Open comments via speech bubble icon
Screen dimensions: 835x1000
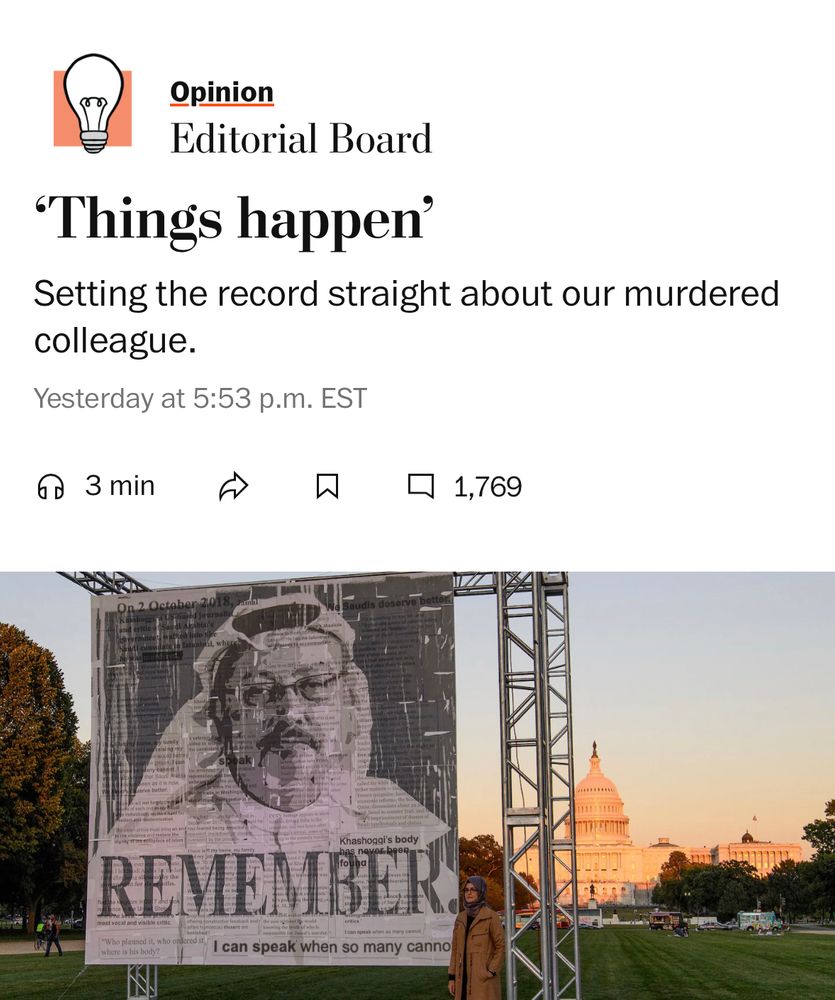421,485
